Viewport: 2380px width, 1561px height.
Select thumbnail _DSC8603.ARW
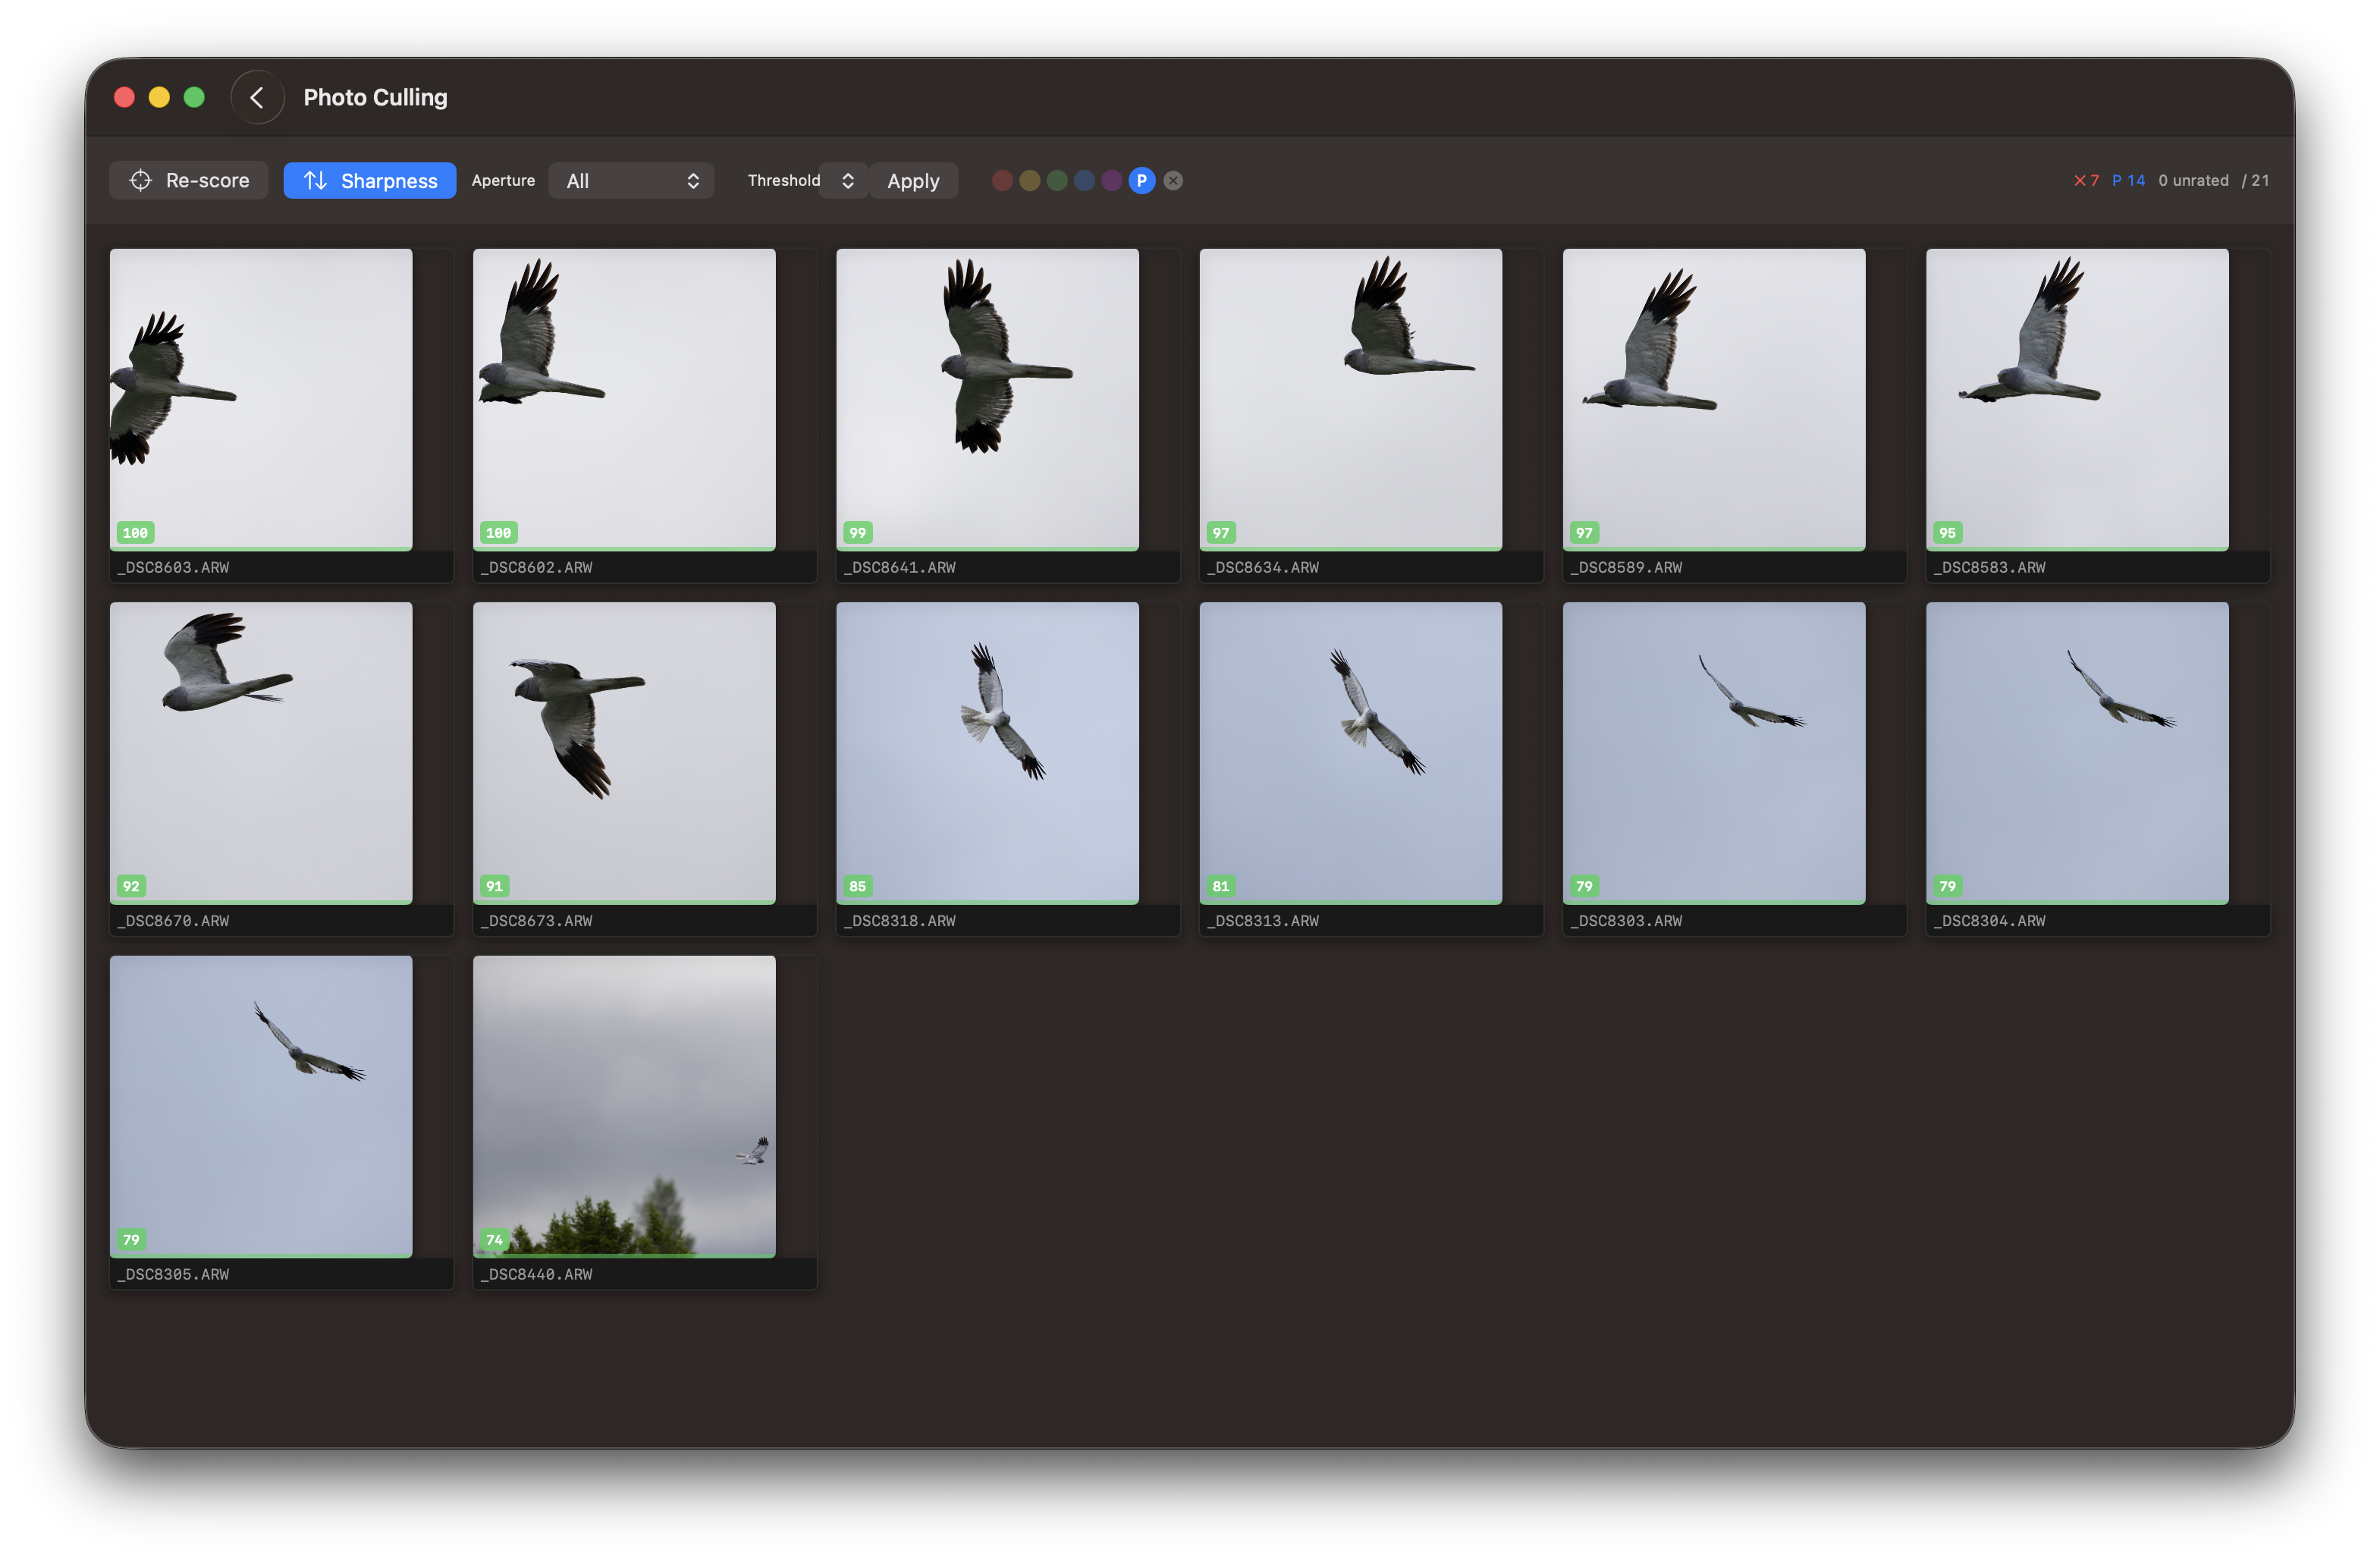[261, 398]
